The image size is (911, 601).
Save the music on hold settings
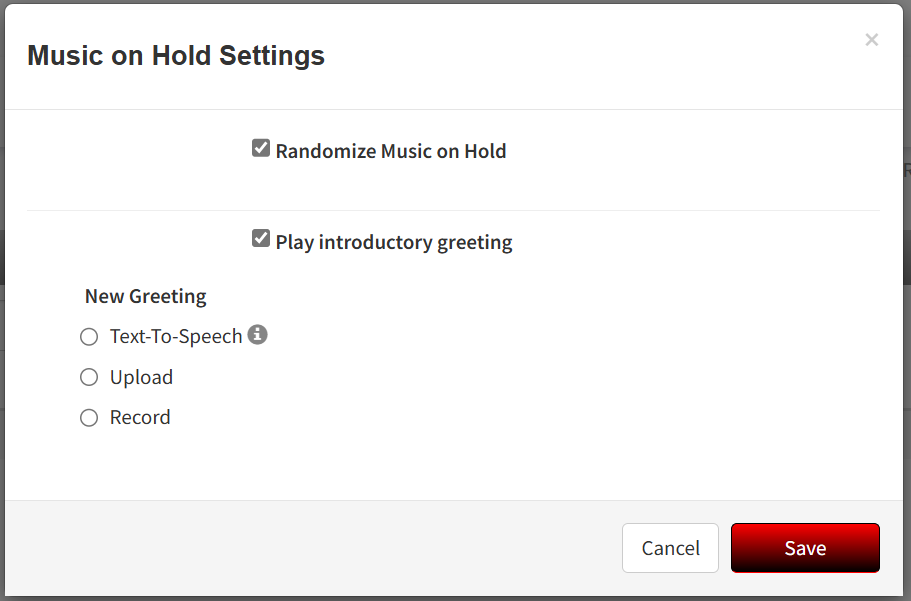point(805,548)
